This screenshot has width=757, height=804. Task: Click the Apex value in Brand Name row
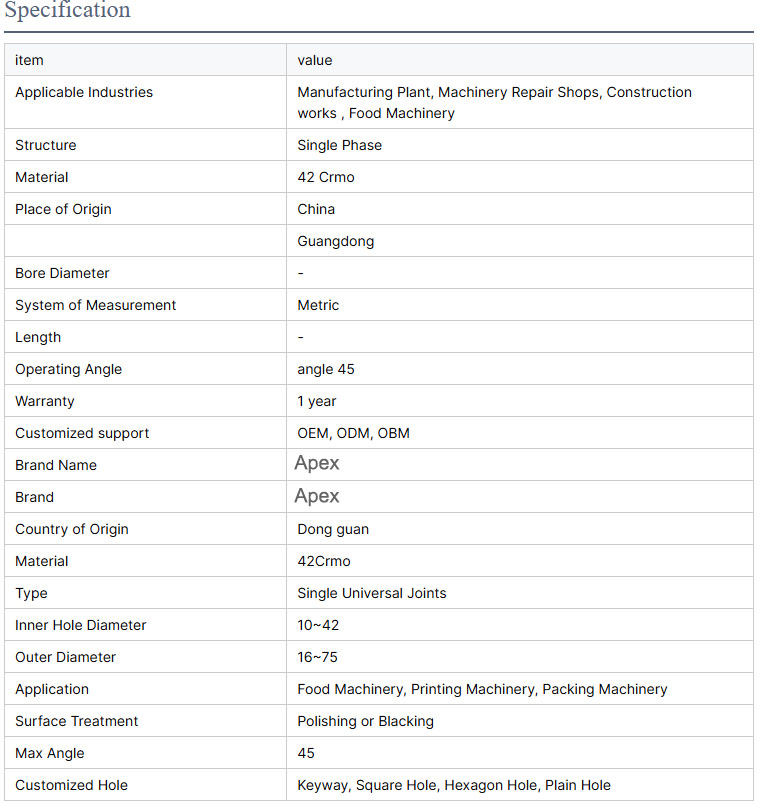coord(317,464)
